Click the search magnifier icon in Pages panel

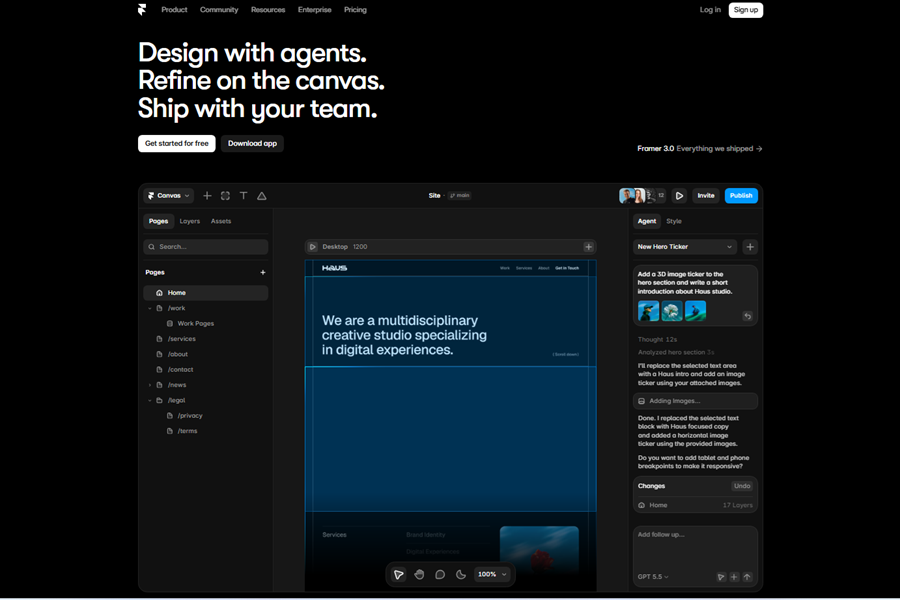point(152,247)
